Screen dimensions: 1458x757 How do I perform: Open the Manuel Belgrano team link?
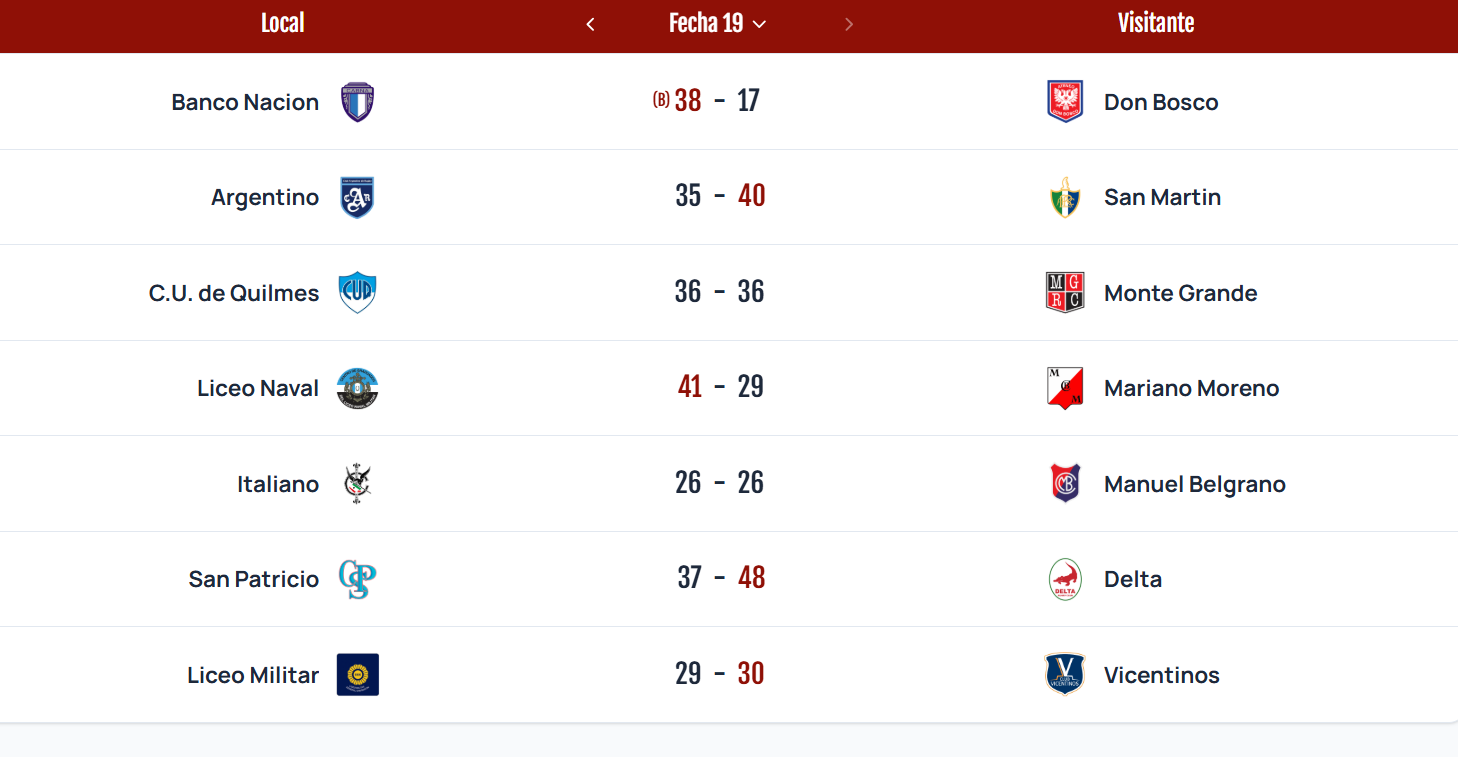(1195, 484)
